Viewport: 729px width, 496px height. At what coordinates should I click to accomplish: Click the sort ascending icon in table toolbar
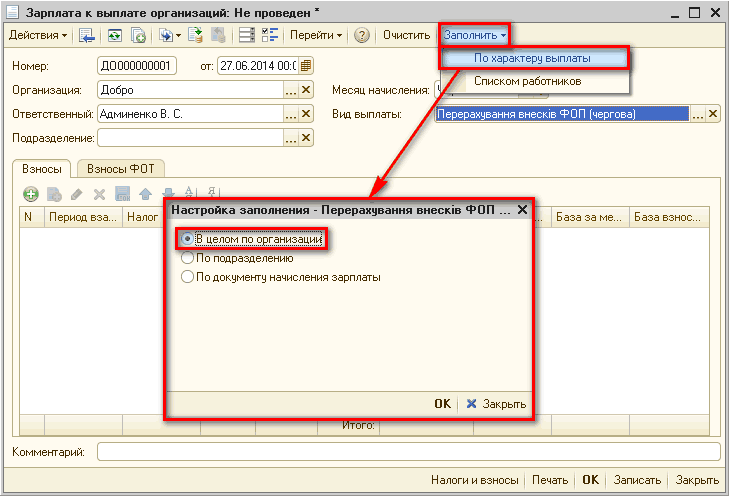point(188,194)
